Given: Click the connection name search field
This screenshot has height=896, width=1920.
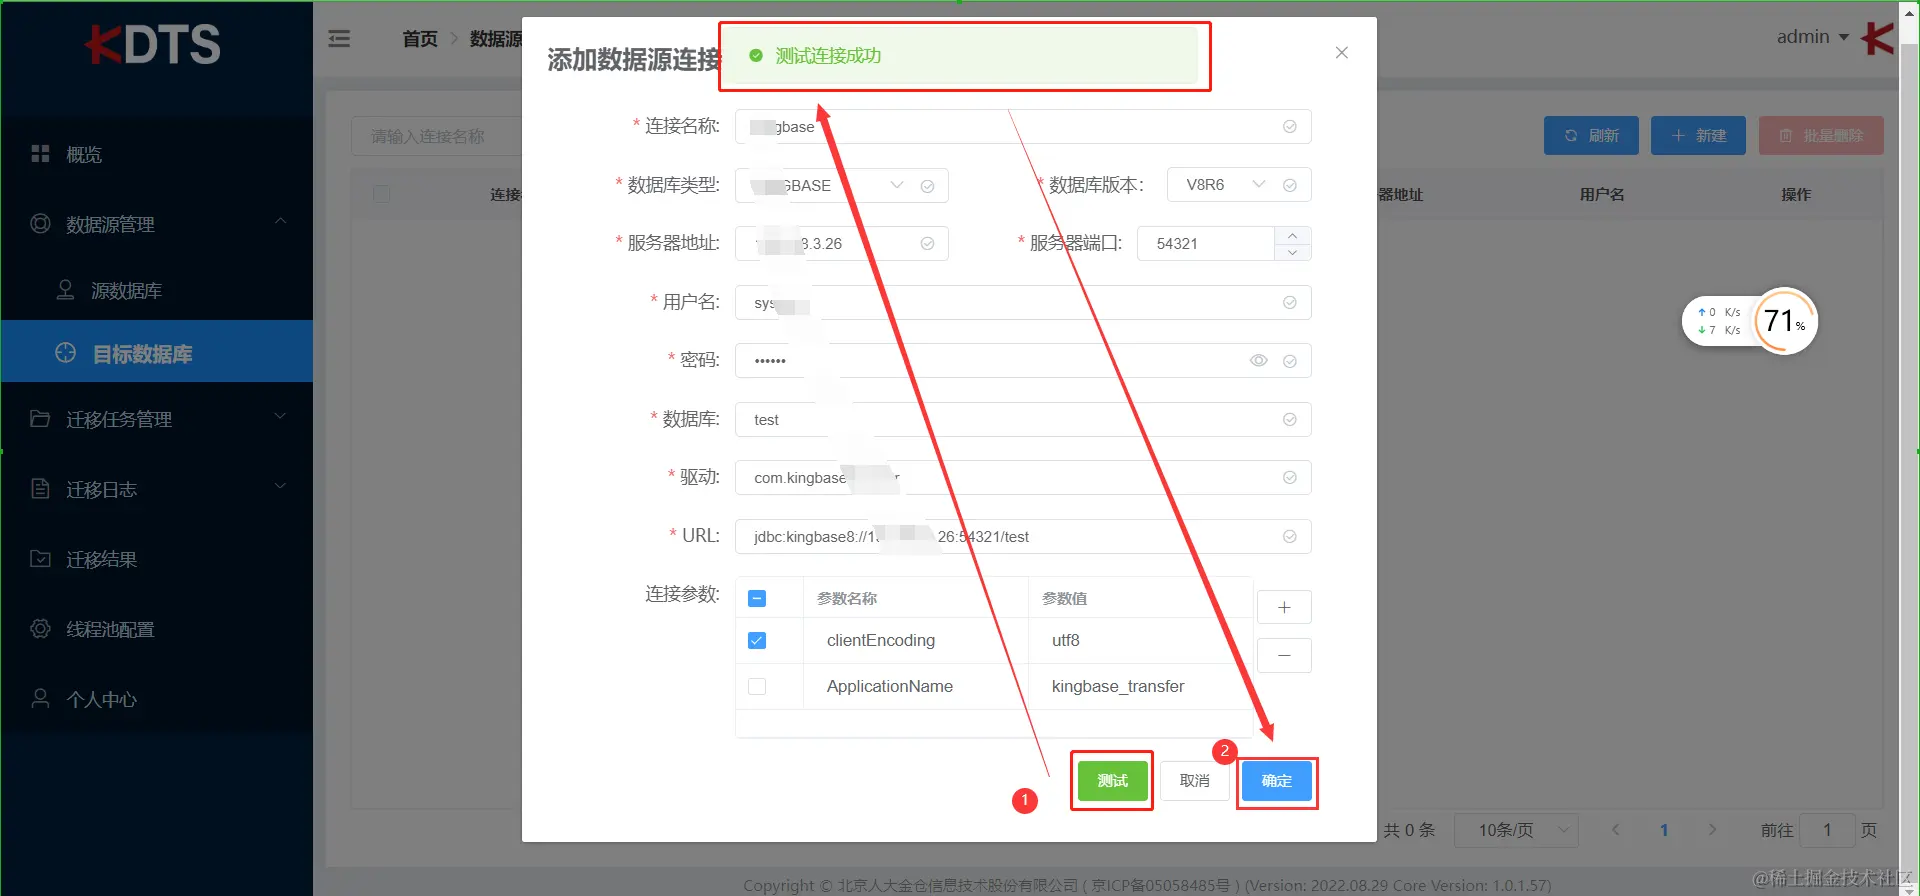Looking at the screenshot, I should tap(437, 136).
